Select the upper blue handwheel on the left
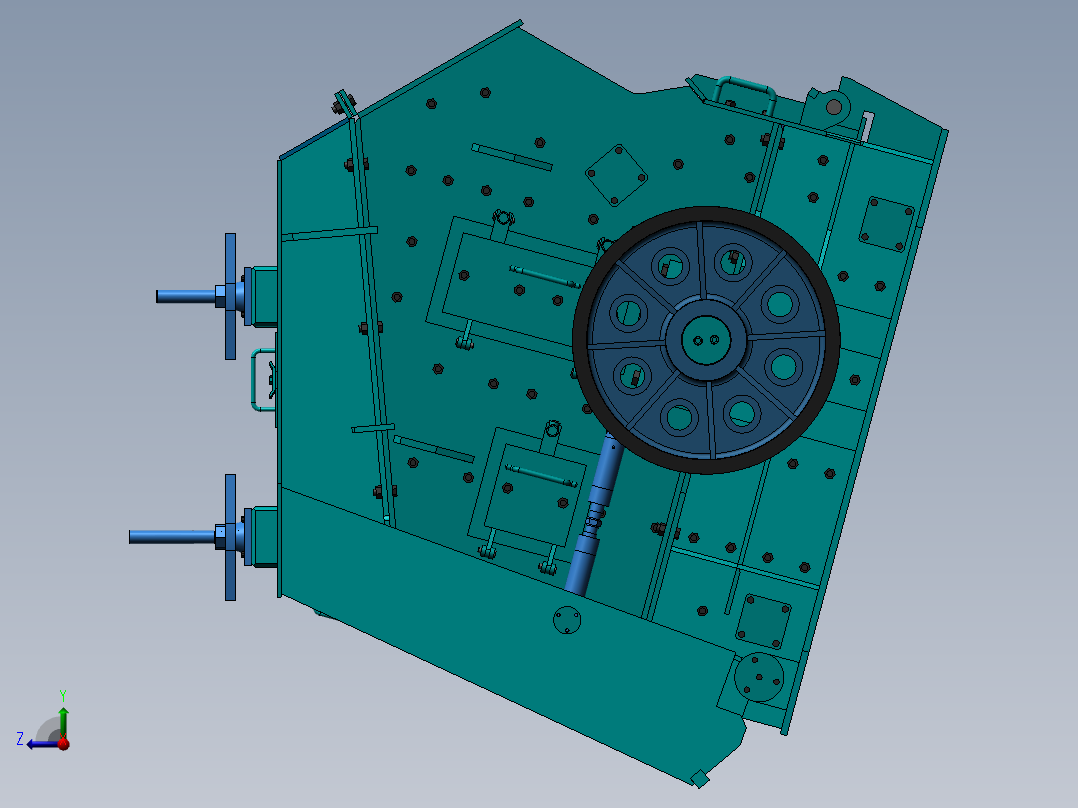Viewport: 1078px width, 808px height. coord(230,296)
